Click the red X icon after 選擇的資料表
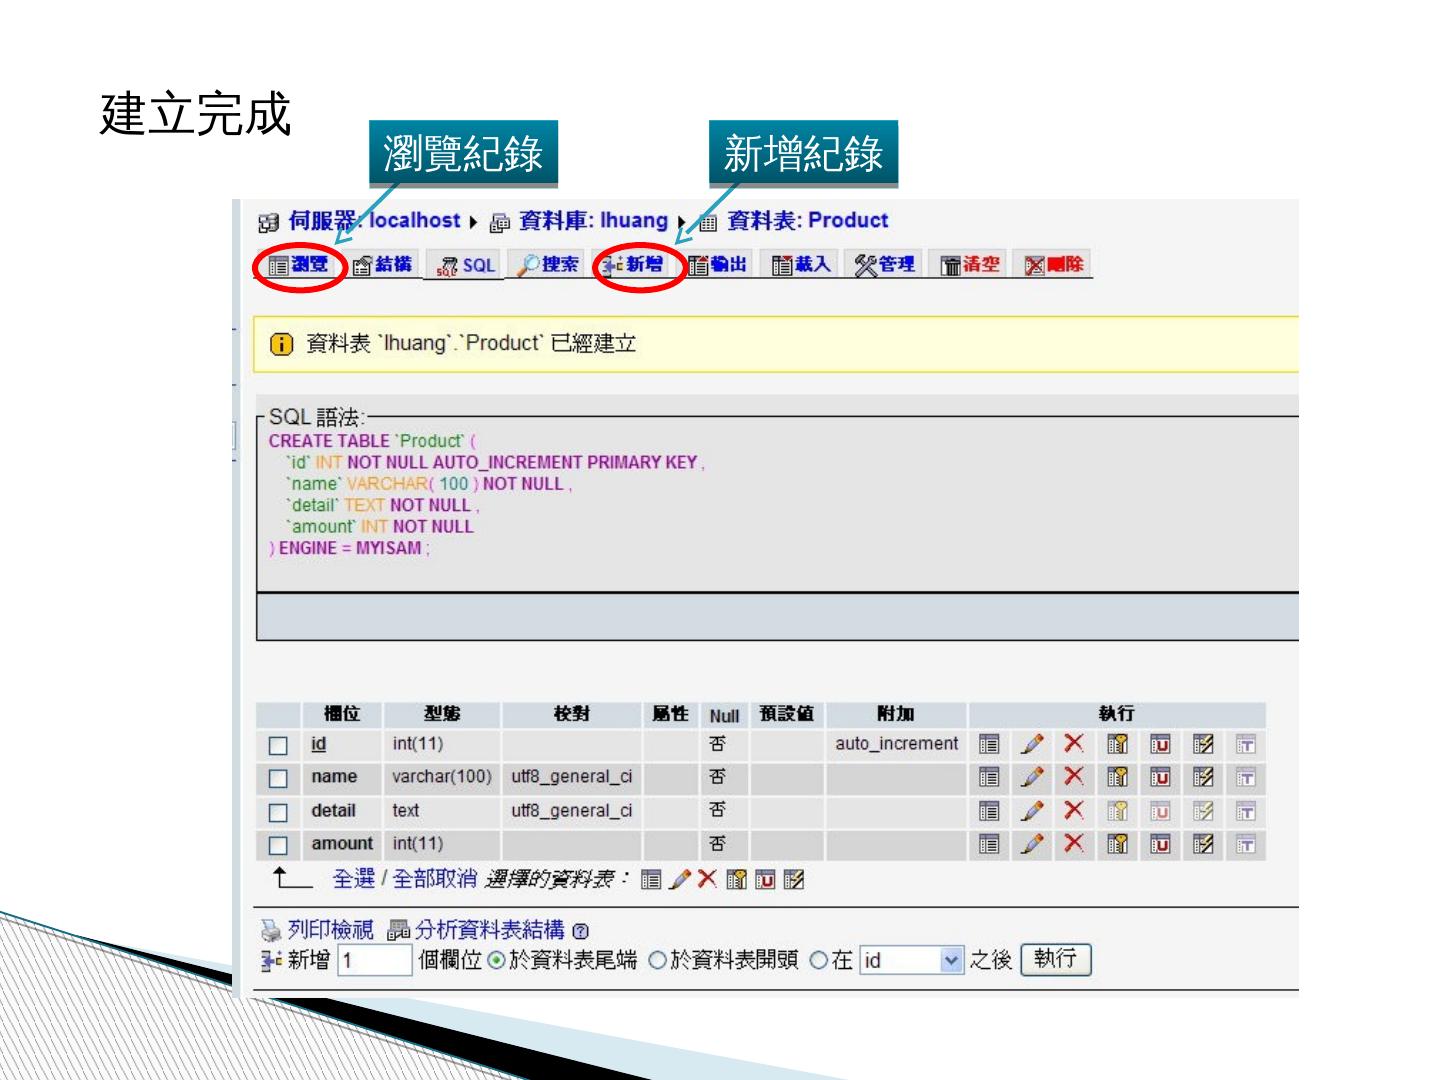The width and height of the screenshot is (1440, 1080). pyautogui.click(x=708, y=879)
